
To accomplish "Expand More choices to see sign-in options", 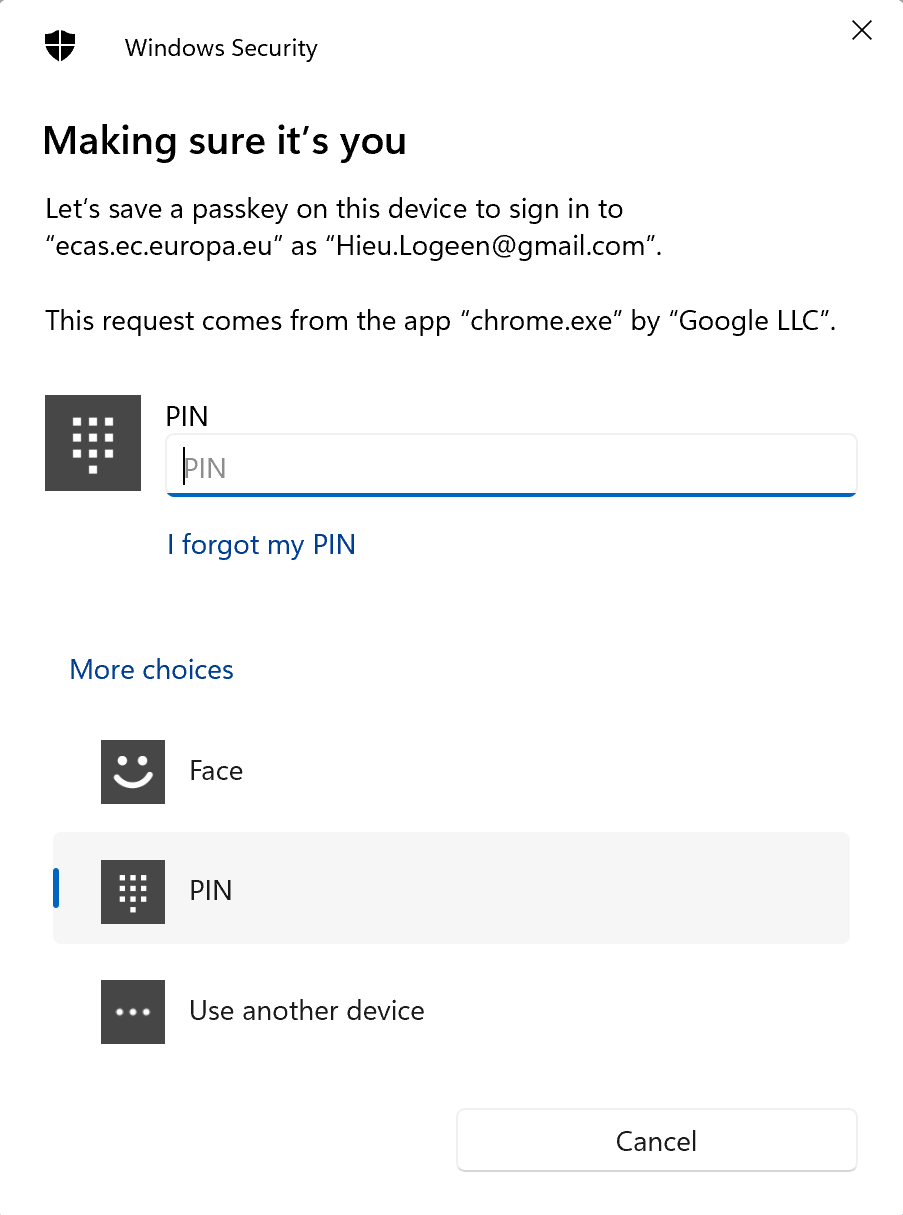I will coord(151,669).
